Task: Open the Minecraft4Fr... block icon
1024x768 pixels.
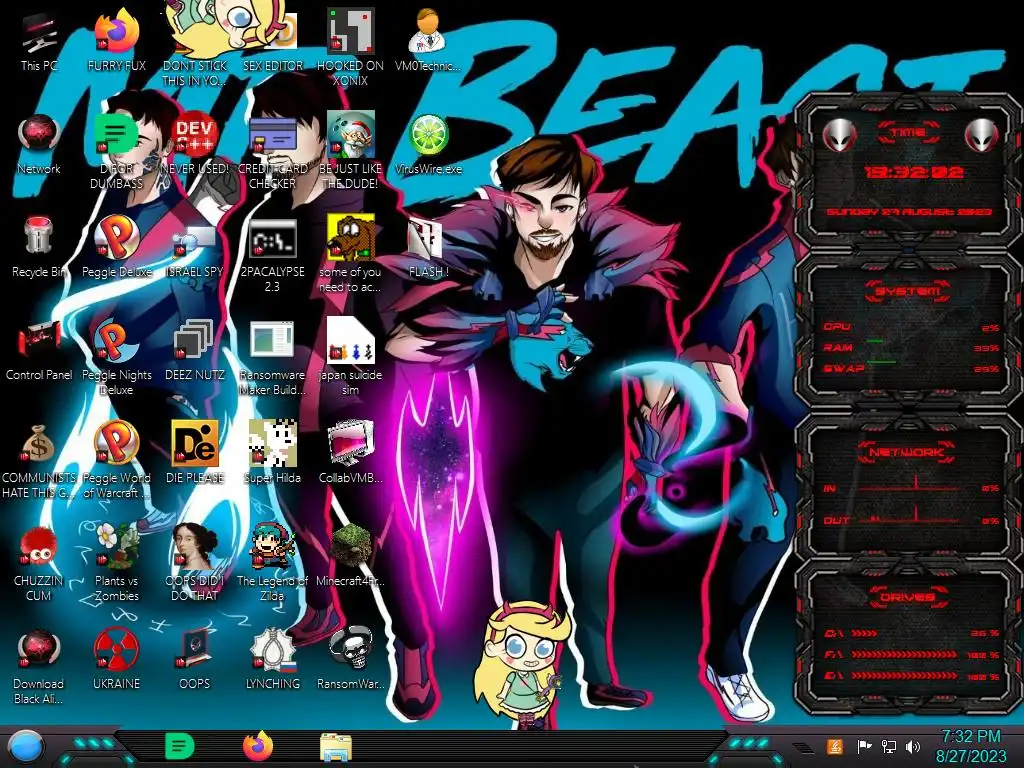Action: (350, 556)
